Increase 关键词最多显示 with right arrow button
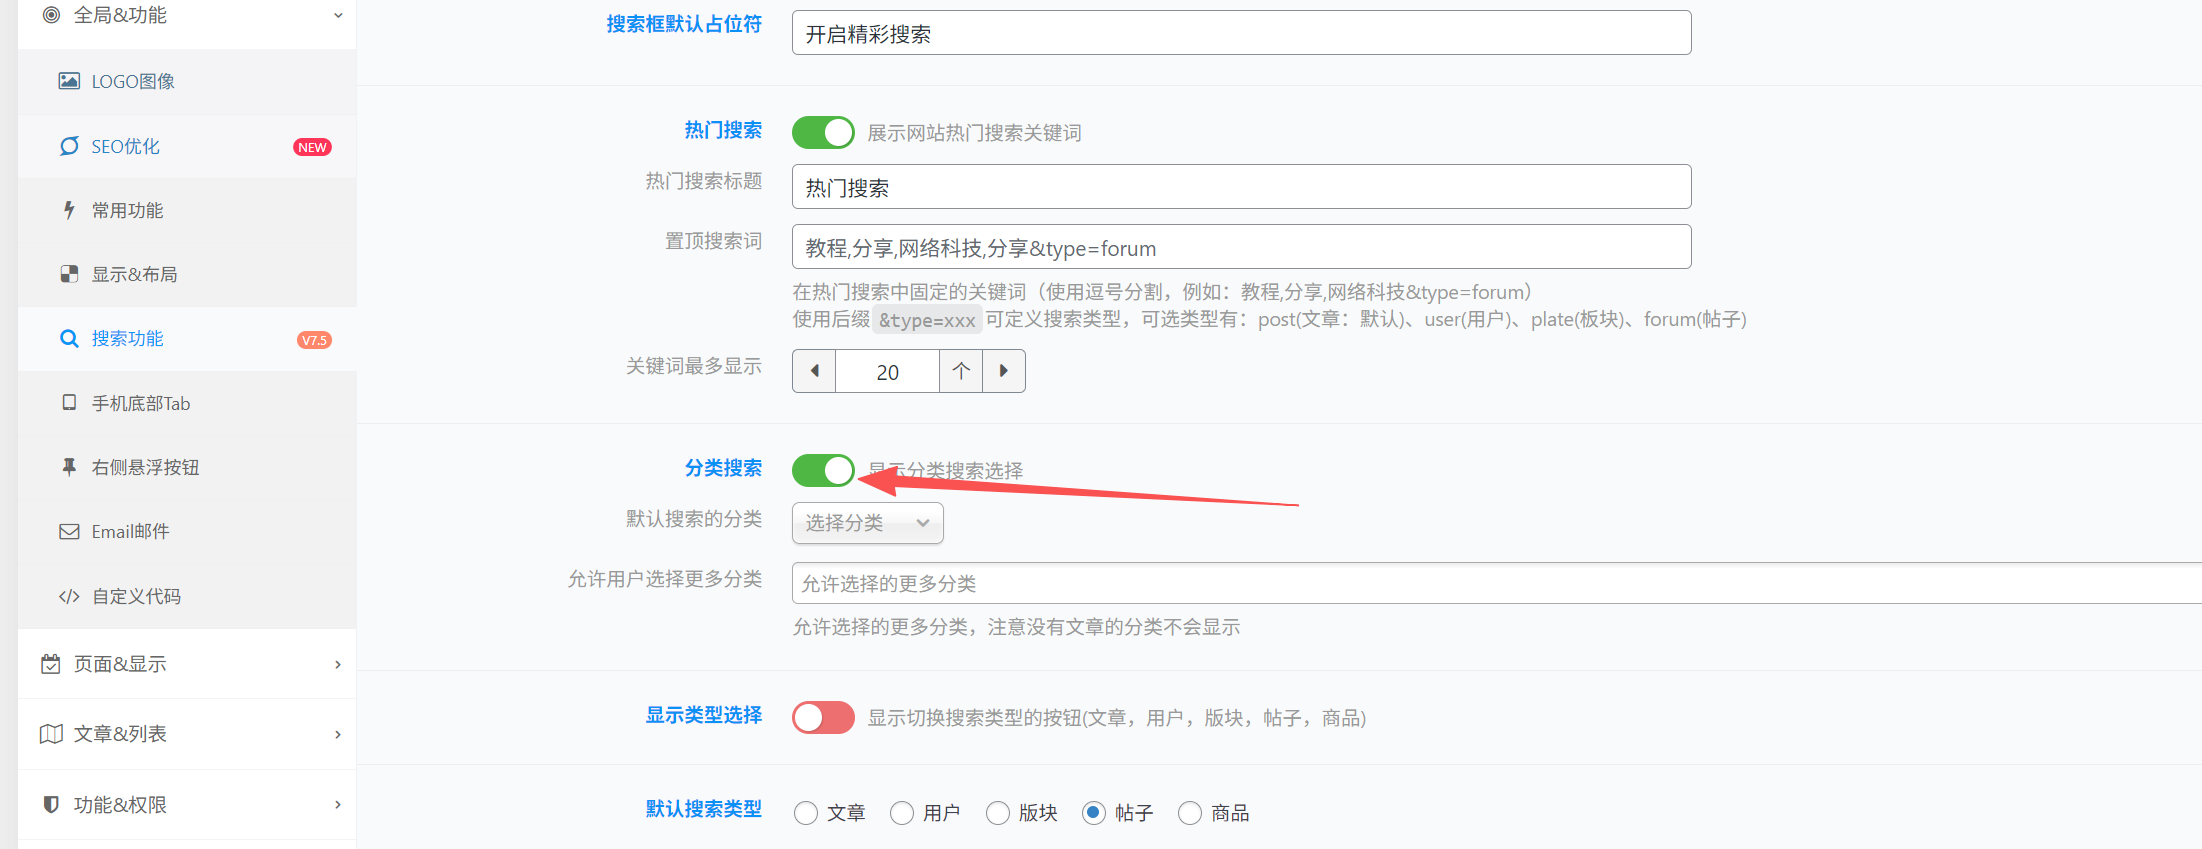This screenshot has width=2202, height=849. [x=1004, y=371]
